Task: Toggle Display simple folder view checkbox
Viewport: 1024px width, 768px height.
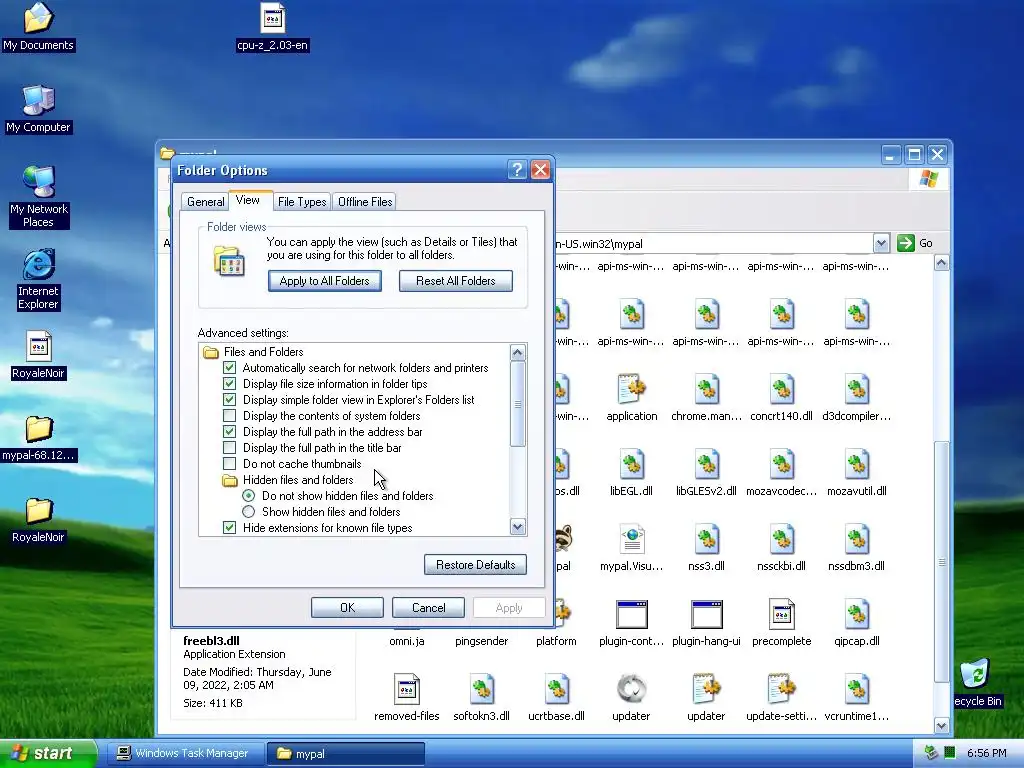Action: 229,400
